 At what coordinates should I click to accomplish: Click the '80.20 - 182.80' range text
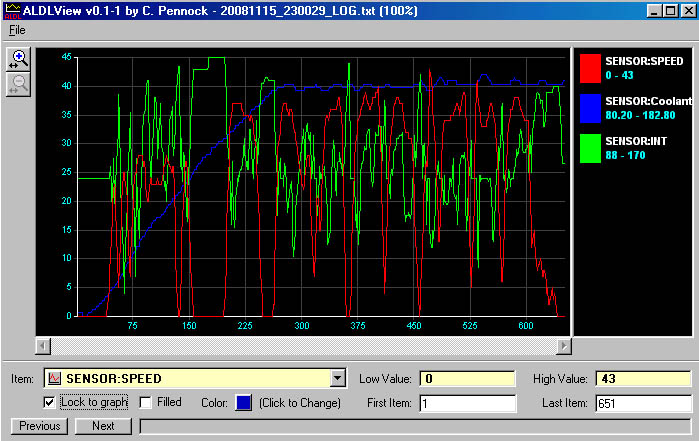(x=640, y=115)
